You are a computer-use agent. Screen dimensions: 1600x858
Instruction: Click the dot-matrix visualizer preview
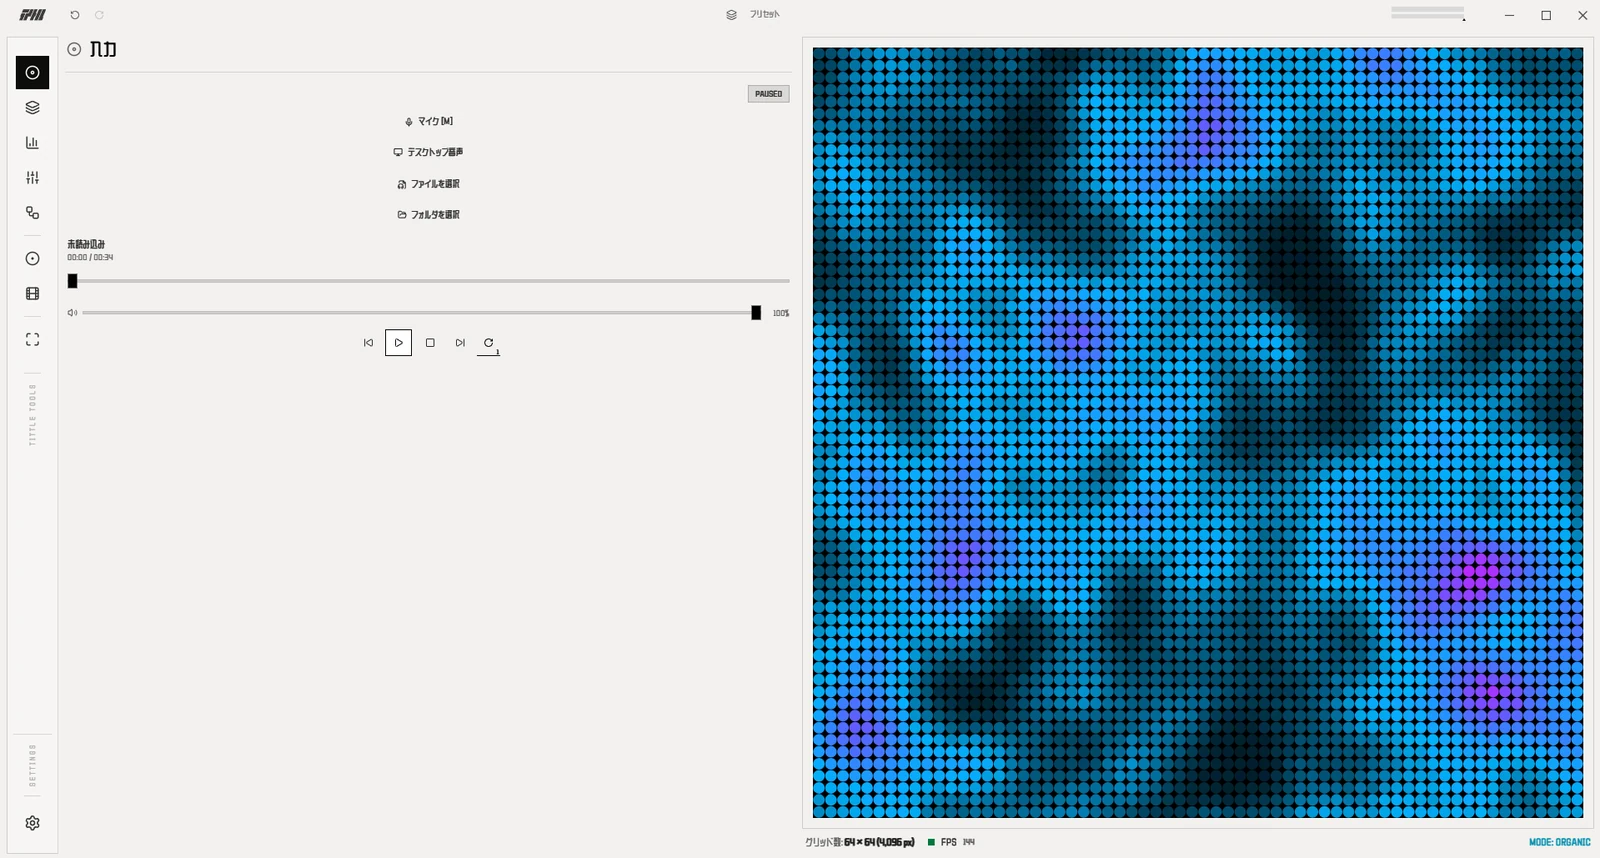[x=1198, y=433]
